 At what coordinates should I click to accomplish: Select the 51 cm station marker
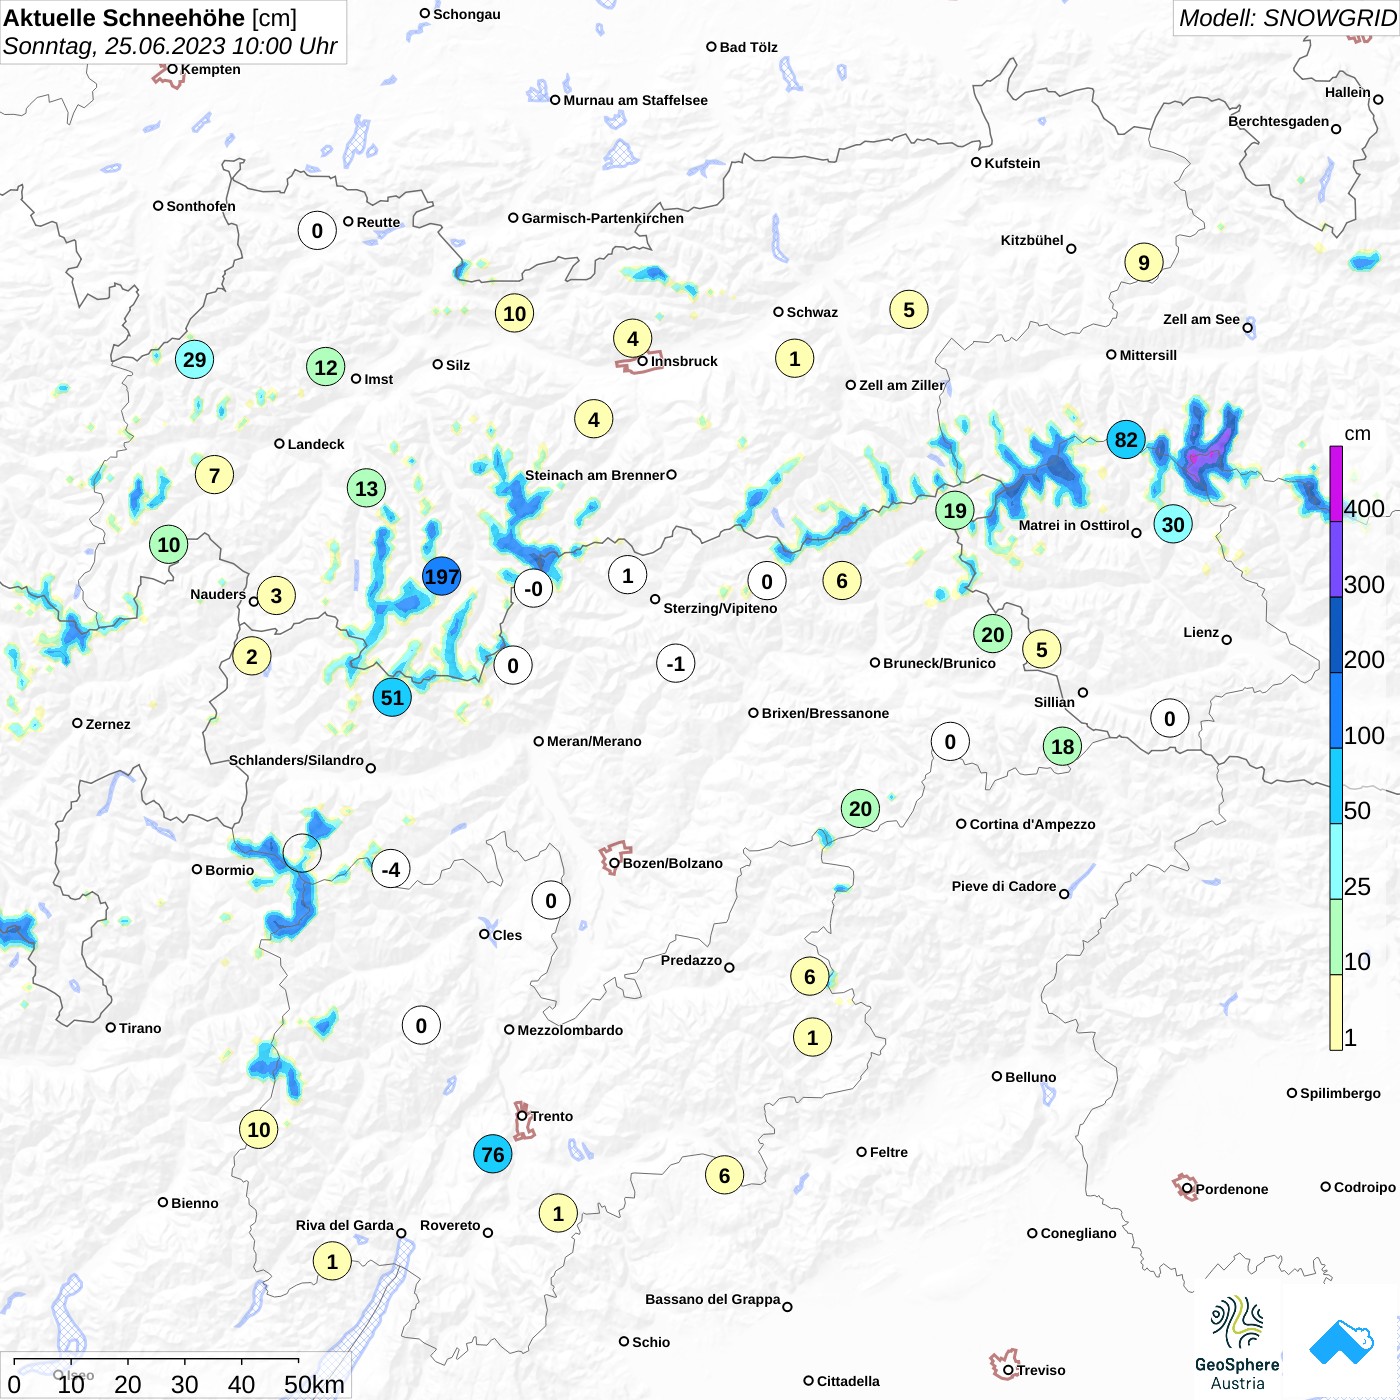(392, 697)
